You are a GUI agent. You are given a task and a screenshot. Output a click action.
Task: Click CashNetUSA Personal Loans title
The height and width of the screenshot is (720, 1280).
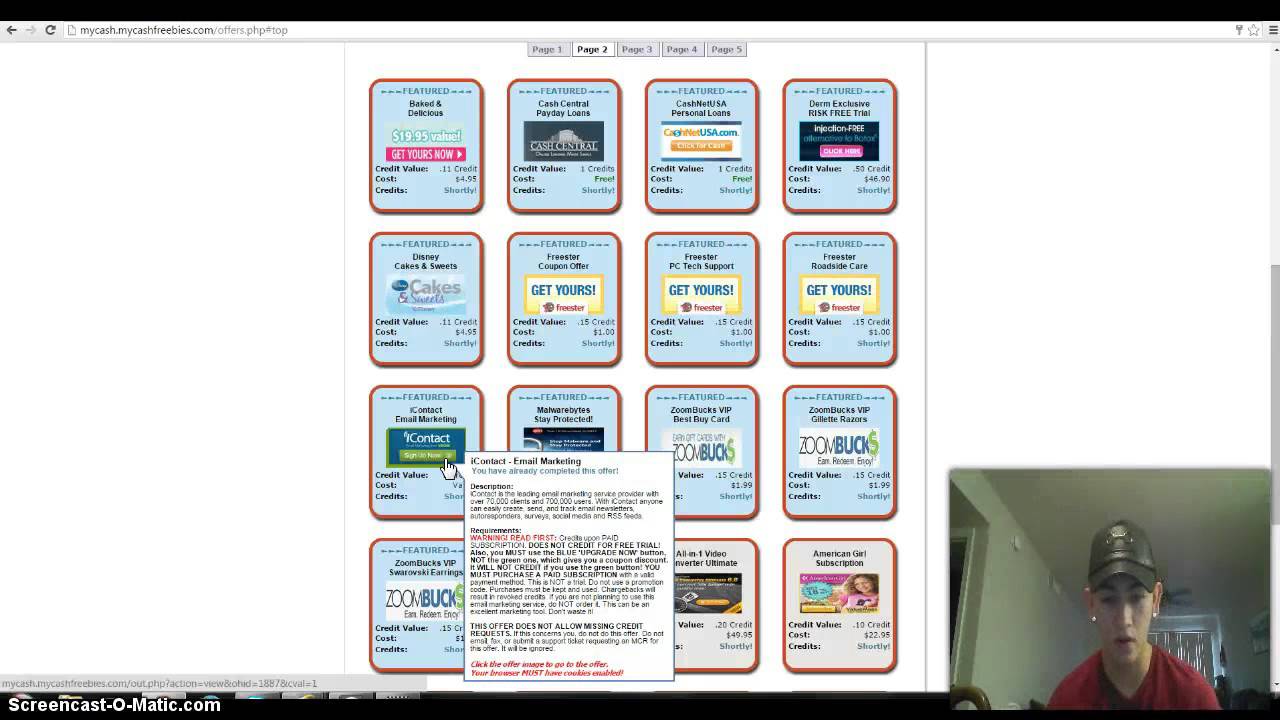(702, 108)
